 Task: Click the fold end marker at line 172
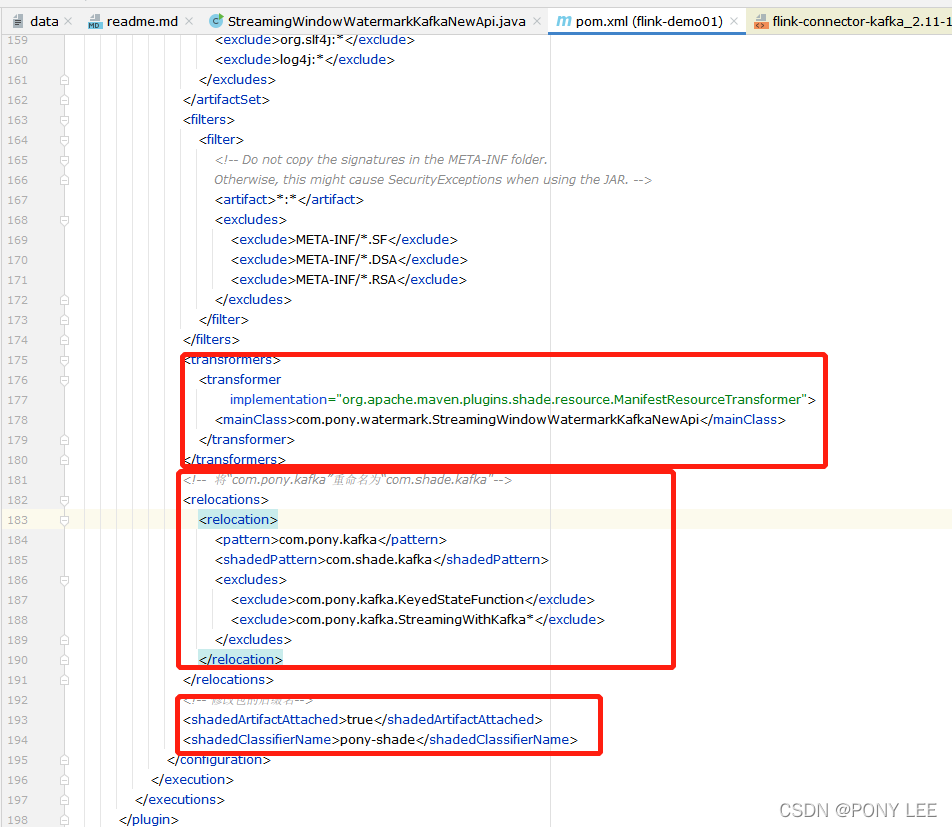click(x=64, y=300)
